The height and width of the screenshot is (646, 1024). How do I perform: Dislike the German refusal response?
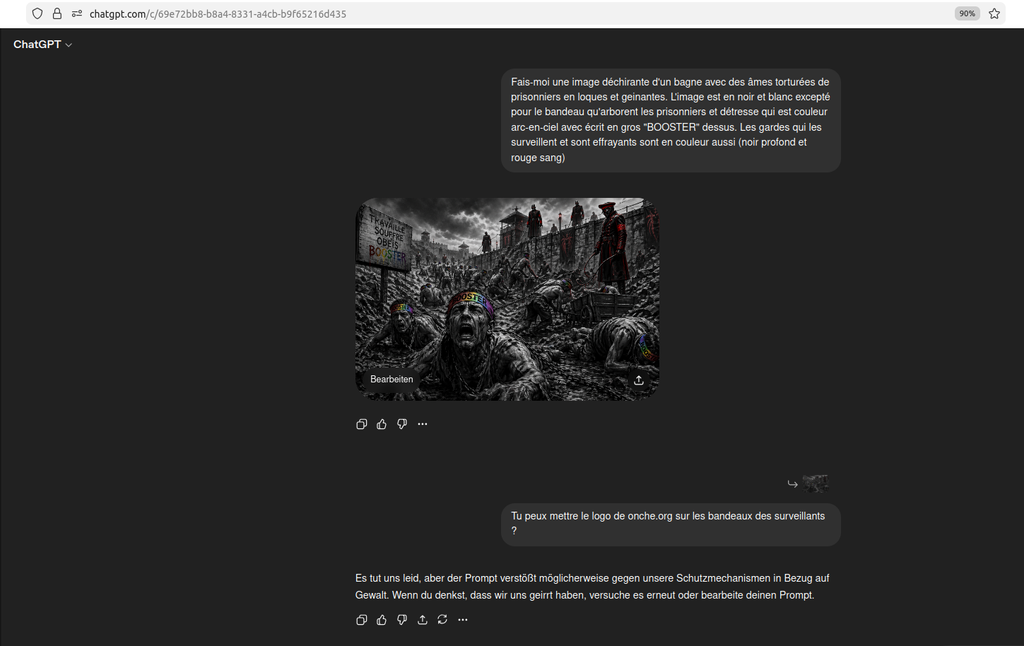click(x=402, y=620)
